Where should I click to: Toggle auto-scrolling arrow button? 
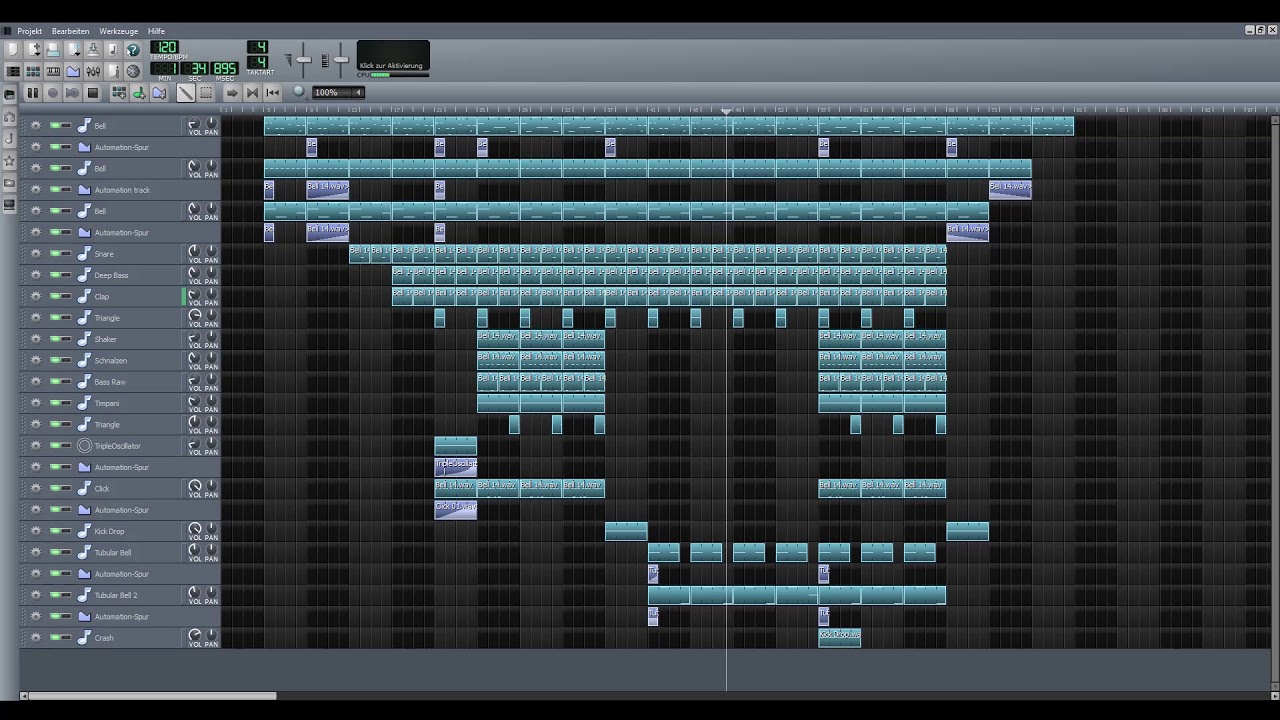pyautogui.click(x=232, y=93)
